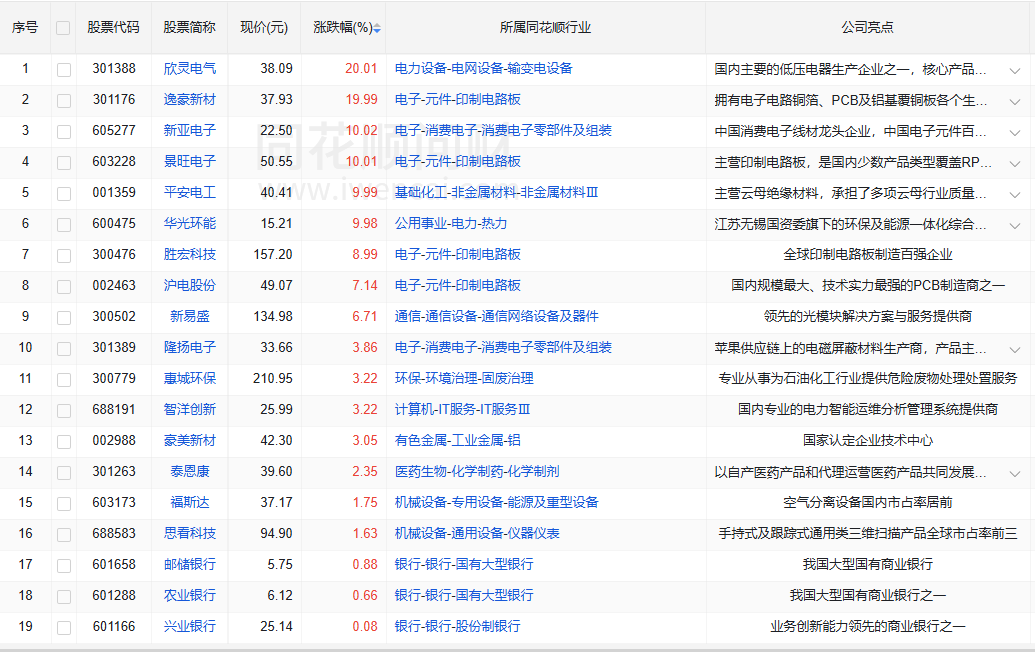Select the 惠城环保 row checkbox
Image resolution: width=1035 pixels, height=652 pixels.
coord(64,379)
